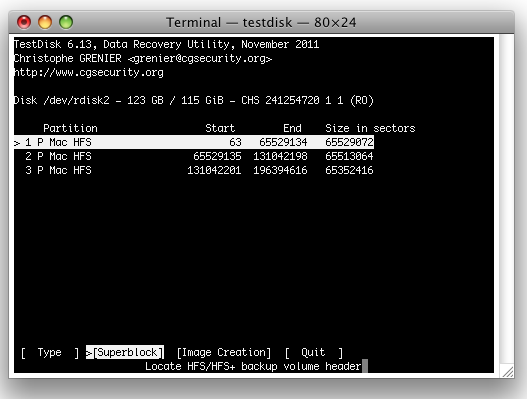The height and width of the screenshot is (399, 527).
Task: Click the Partition column header
Action: click(x=70, y=128)
